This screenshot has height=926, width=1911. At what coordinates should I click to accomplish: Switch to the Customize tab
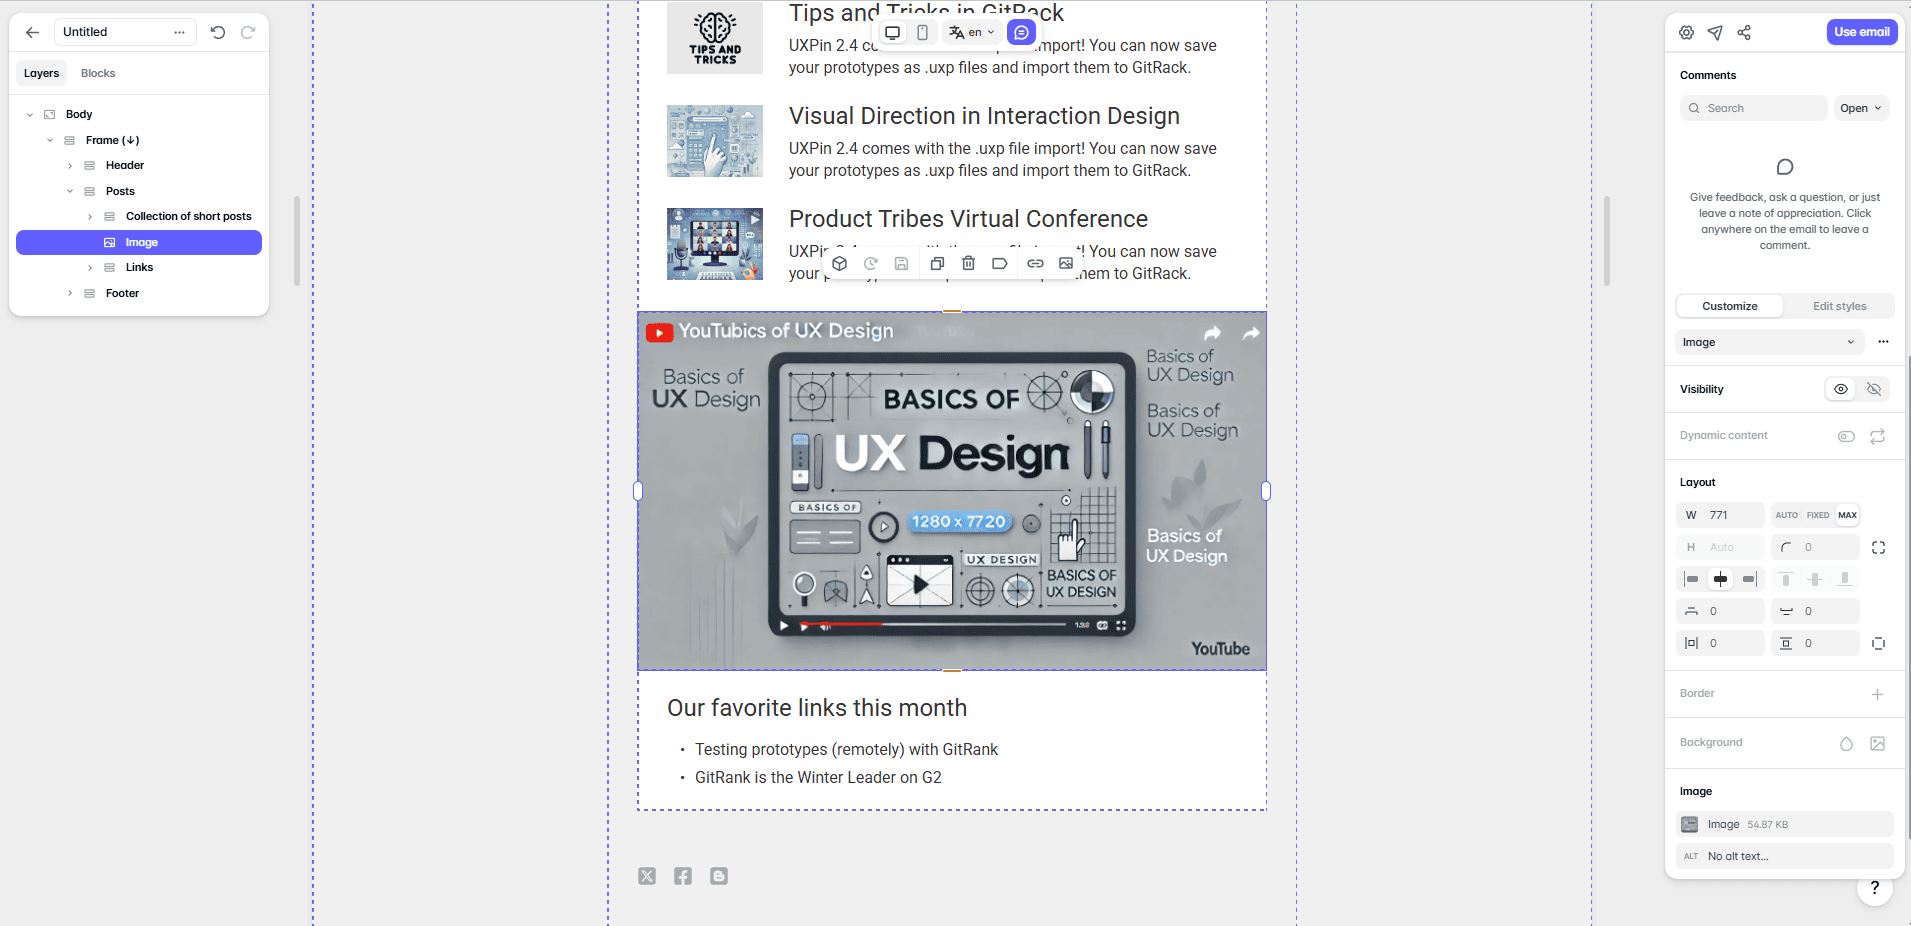[x=1729, y=306]
